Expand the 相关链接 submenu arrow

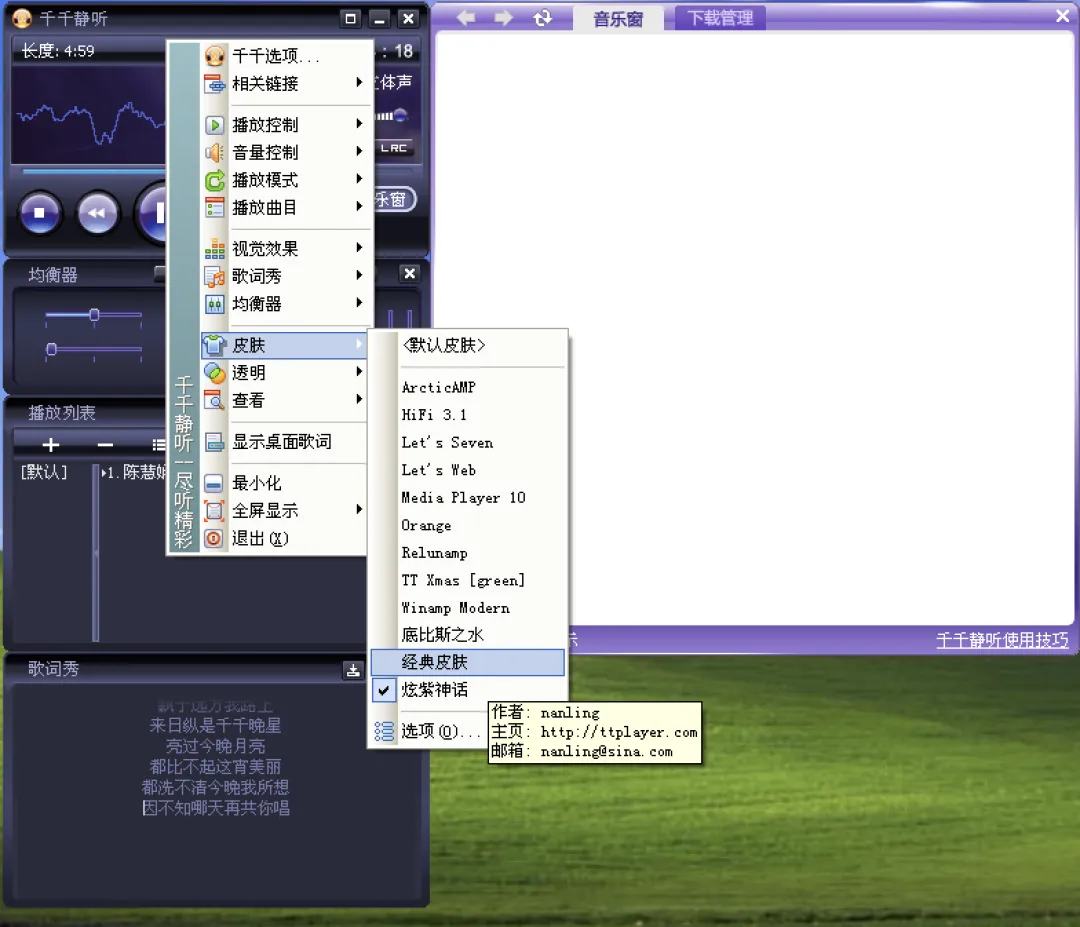coord(359,83)
